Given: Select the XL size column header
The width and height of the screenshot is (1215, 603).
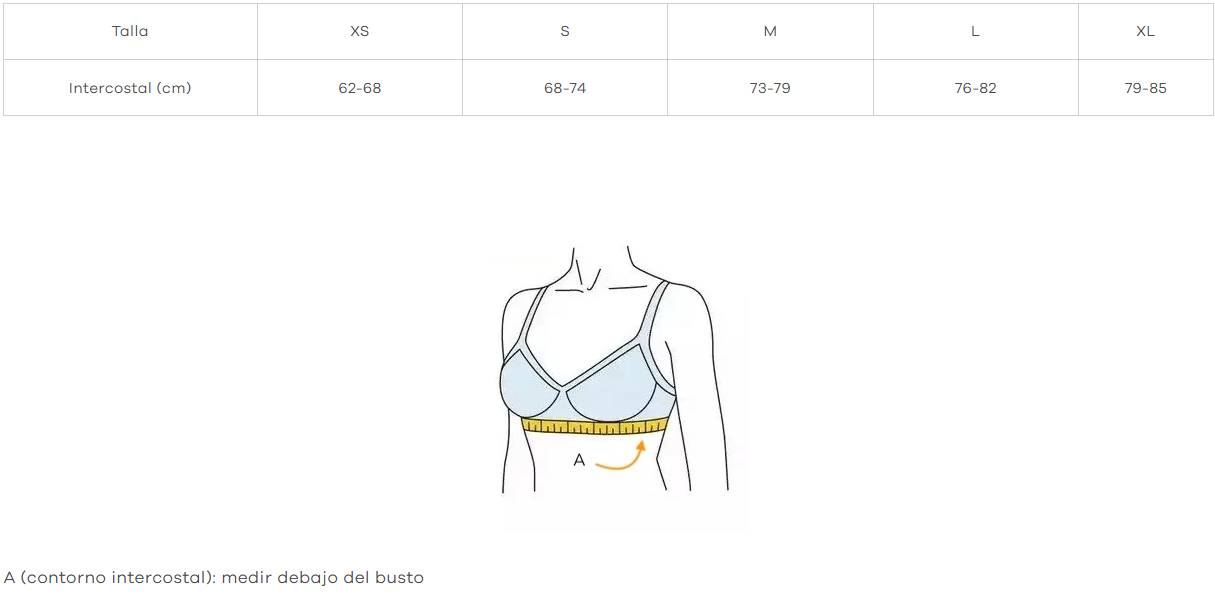Looking at the screenshot, I should coord(1146,31).
